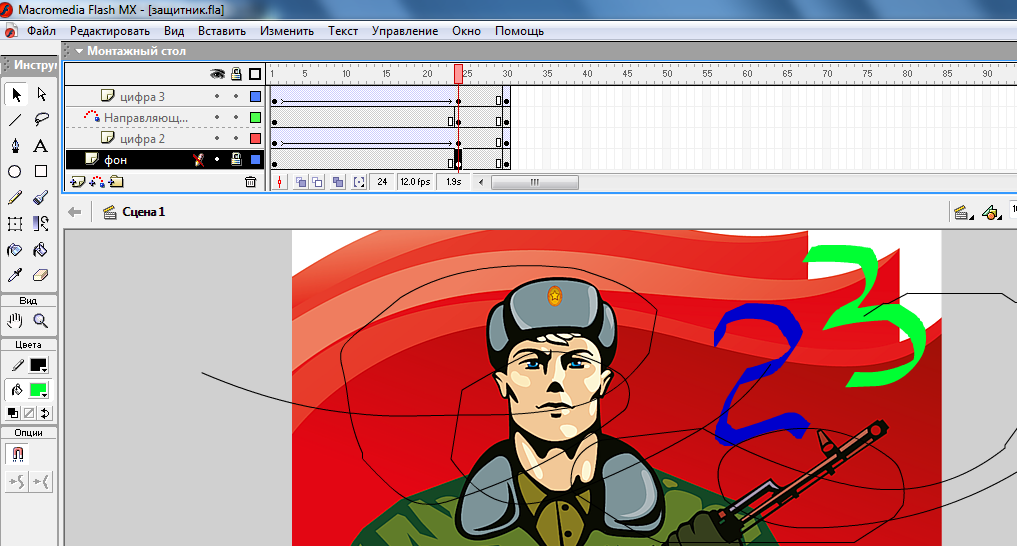Select the Pen tool

[16, 146]
